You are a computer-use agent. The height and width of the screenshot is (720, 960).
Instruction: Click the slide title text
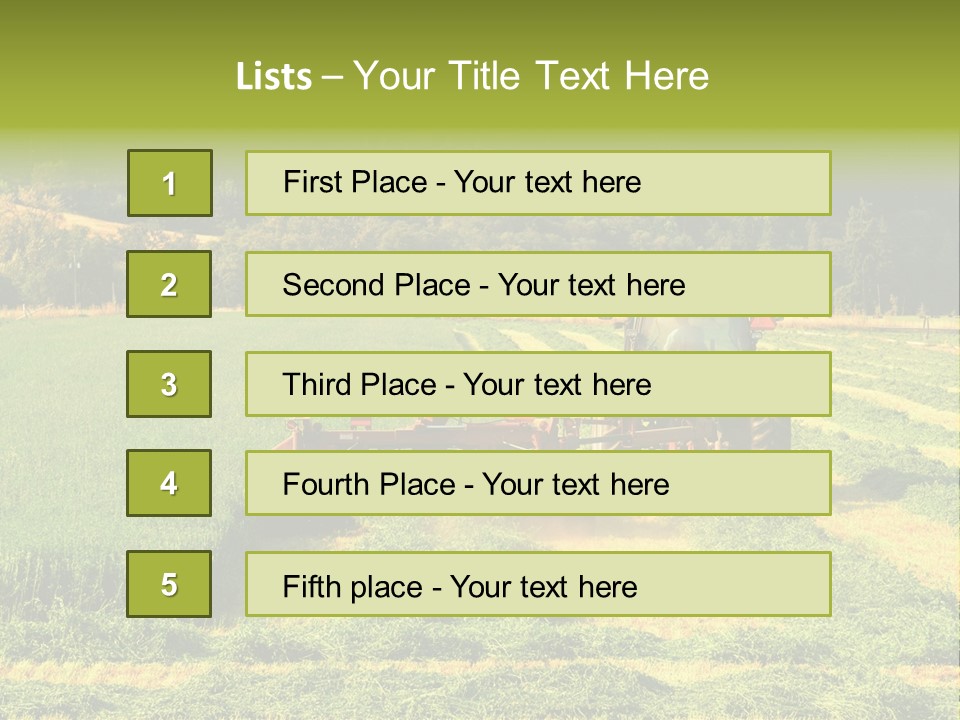click(473, 76)
